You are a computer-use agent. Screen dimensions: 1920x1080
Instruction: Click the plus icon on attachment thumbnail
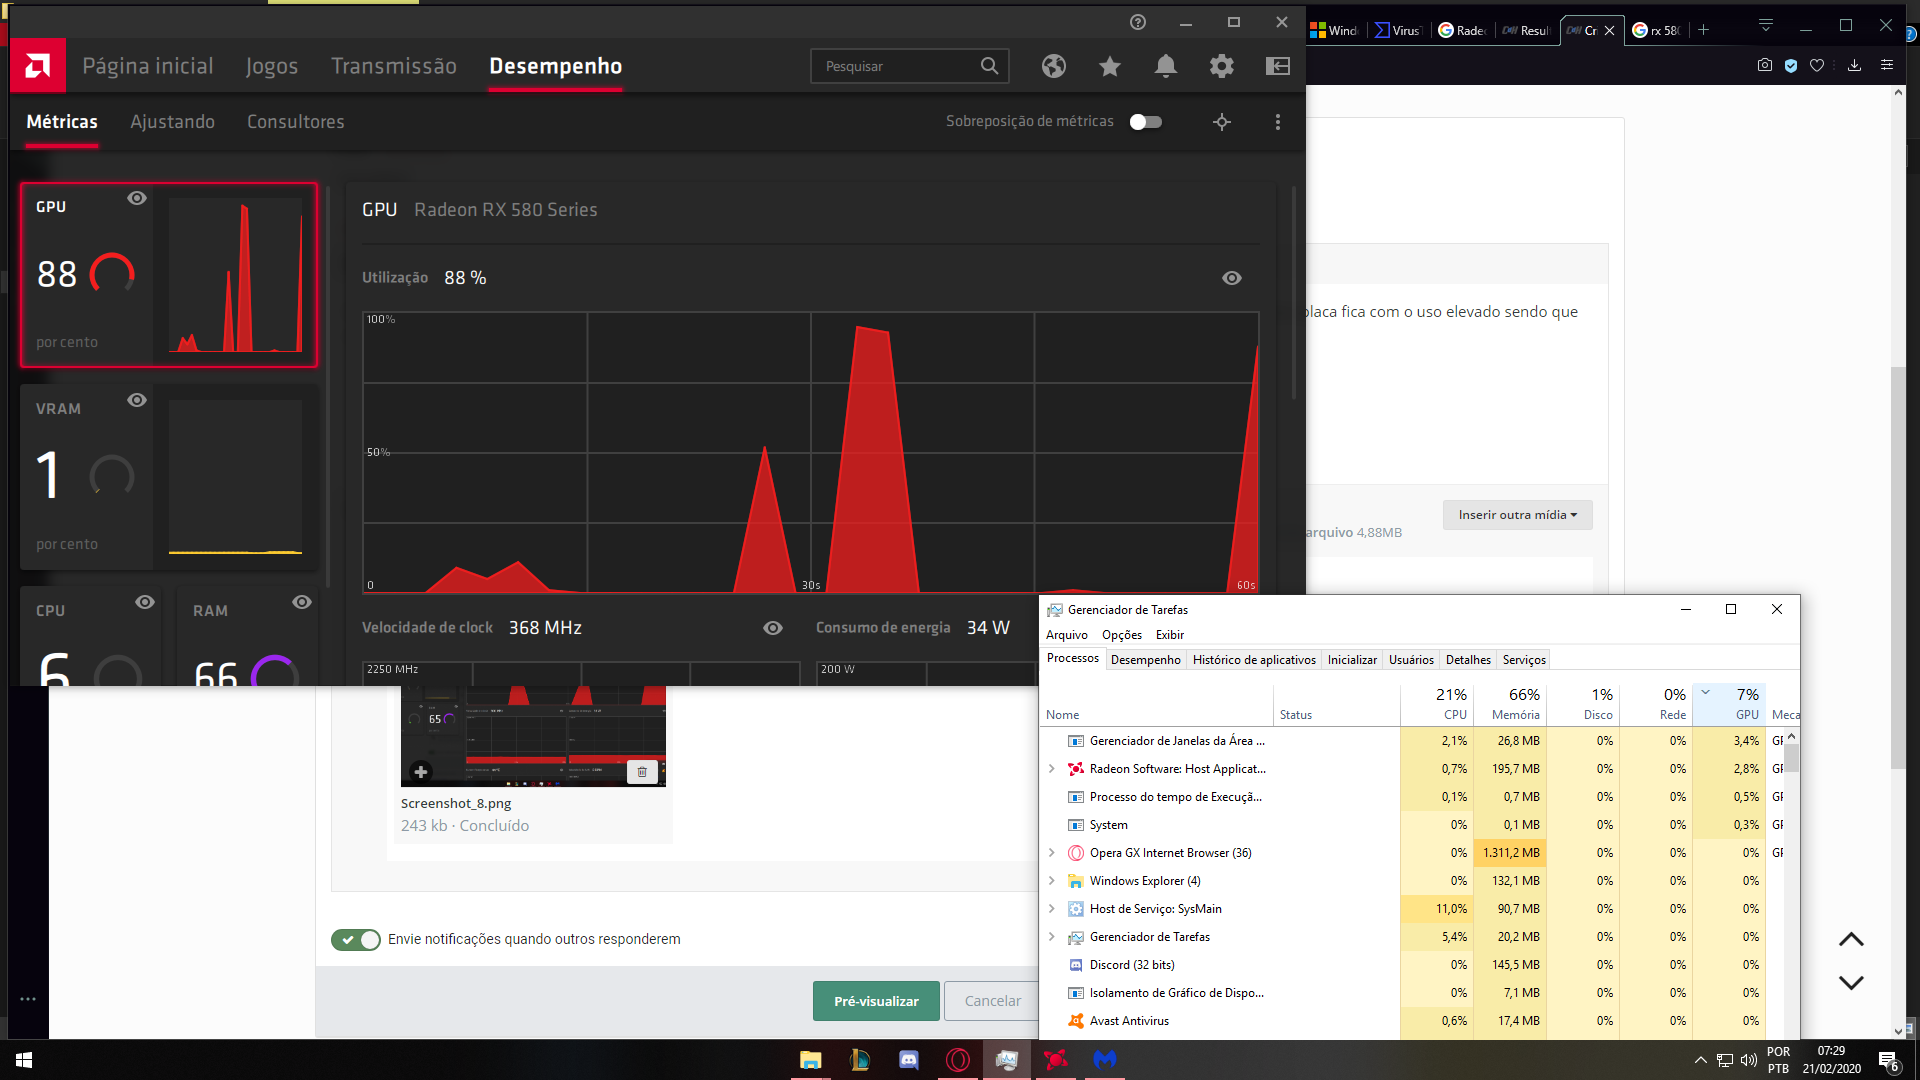coord(420,772)
